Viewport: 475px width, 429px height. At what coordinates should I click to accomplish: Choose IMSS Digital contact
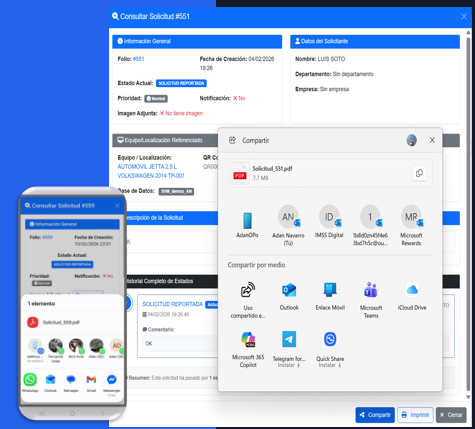[x=329, y=222]
